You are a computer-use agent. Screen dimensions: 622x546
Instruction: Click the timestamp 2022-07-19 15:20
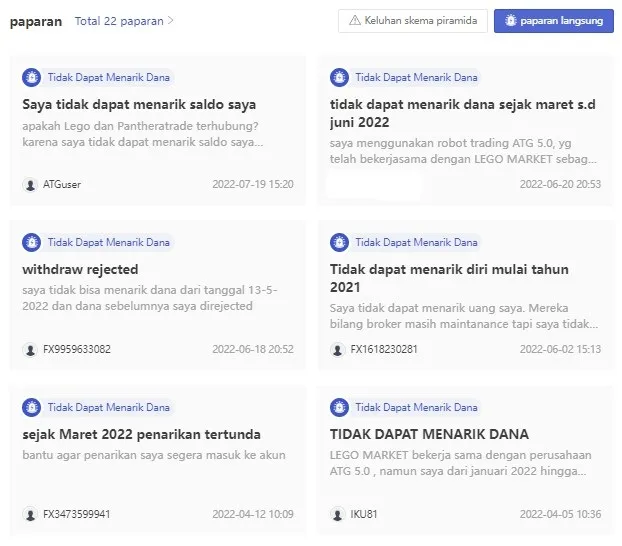(x=253, y=185)
